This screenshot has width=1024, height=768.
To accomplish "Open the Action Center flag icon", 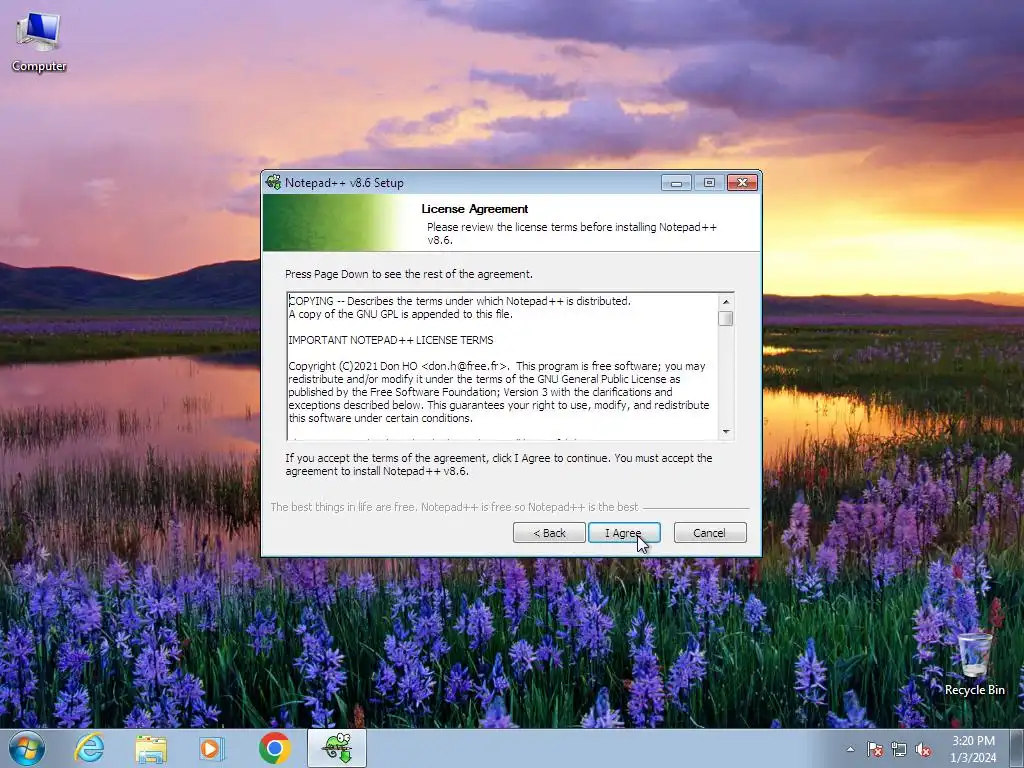I will (x=874, y=749).
